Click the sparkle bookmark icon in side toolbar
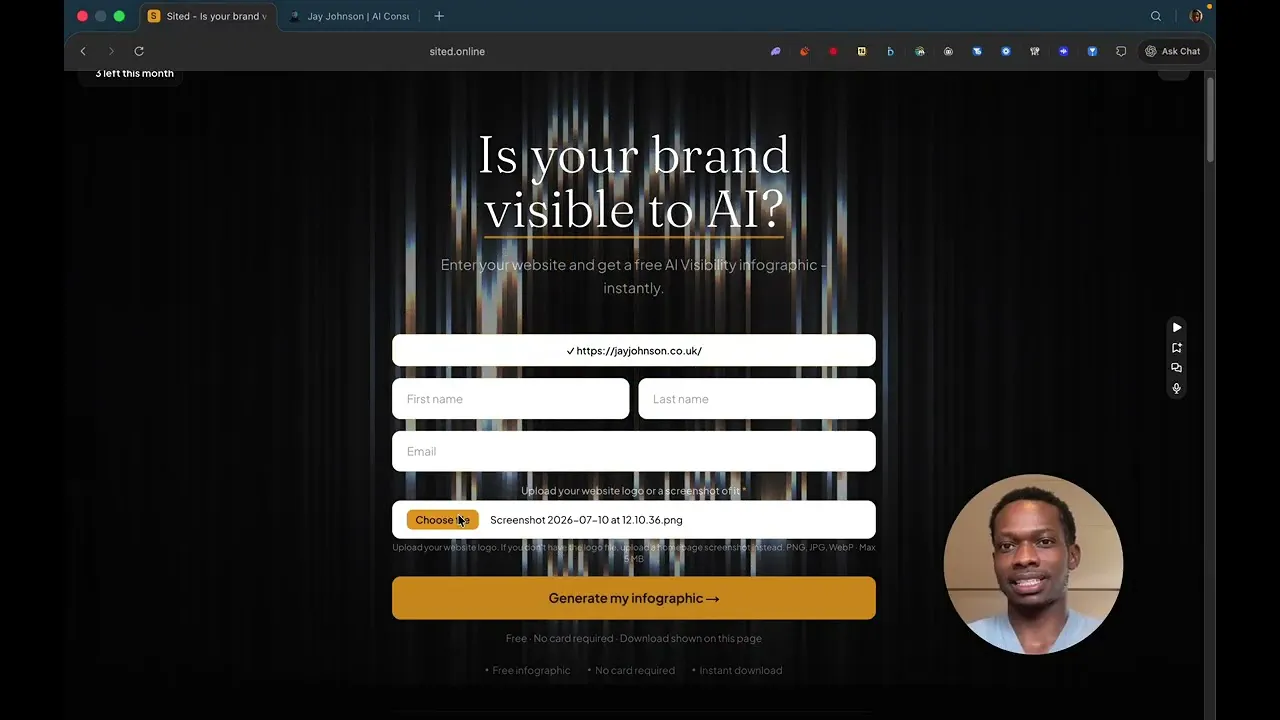 coord(1177,348)
